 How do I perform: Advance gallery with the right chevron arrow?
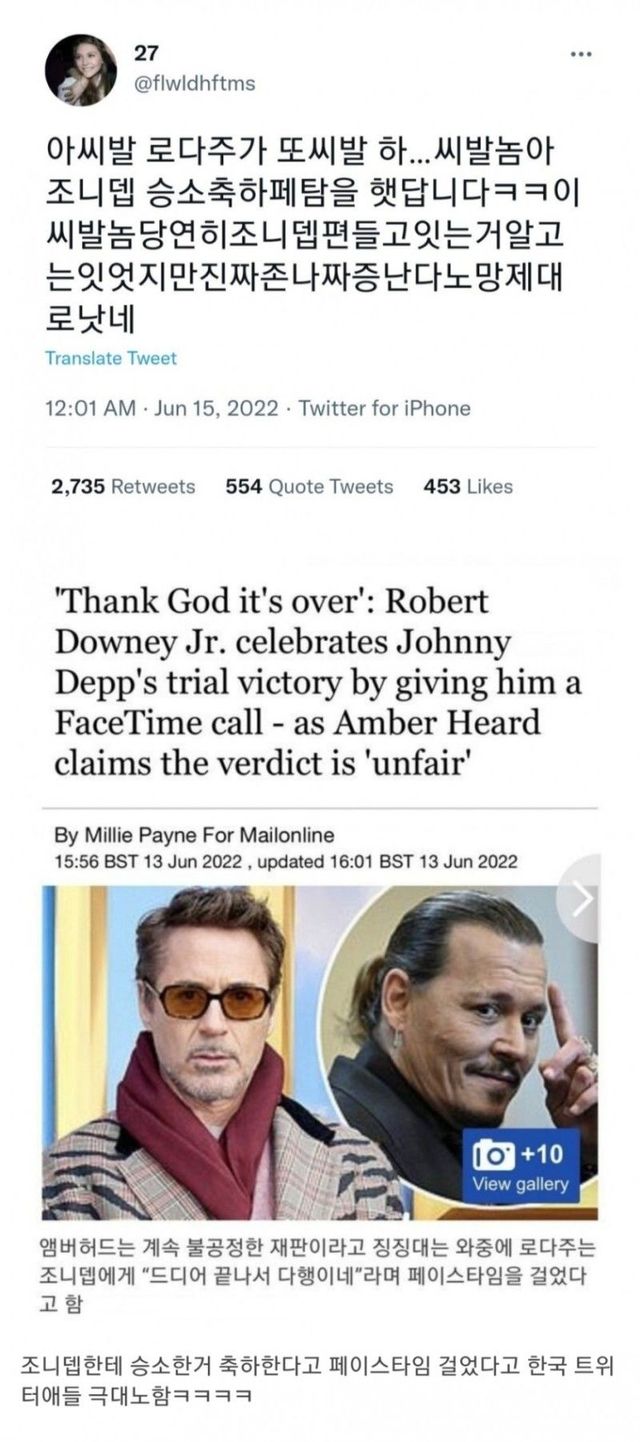click(x=582, y=898)
